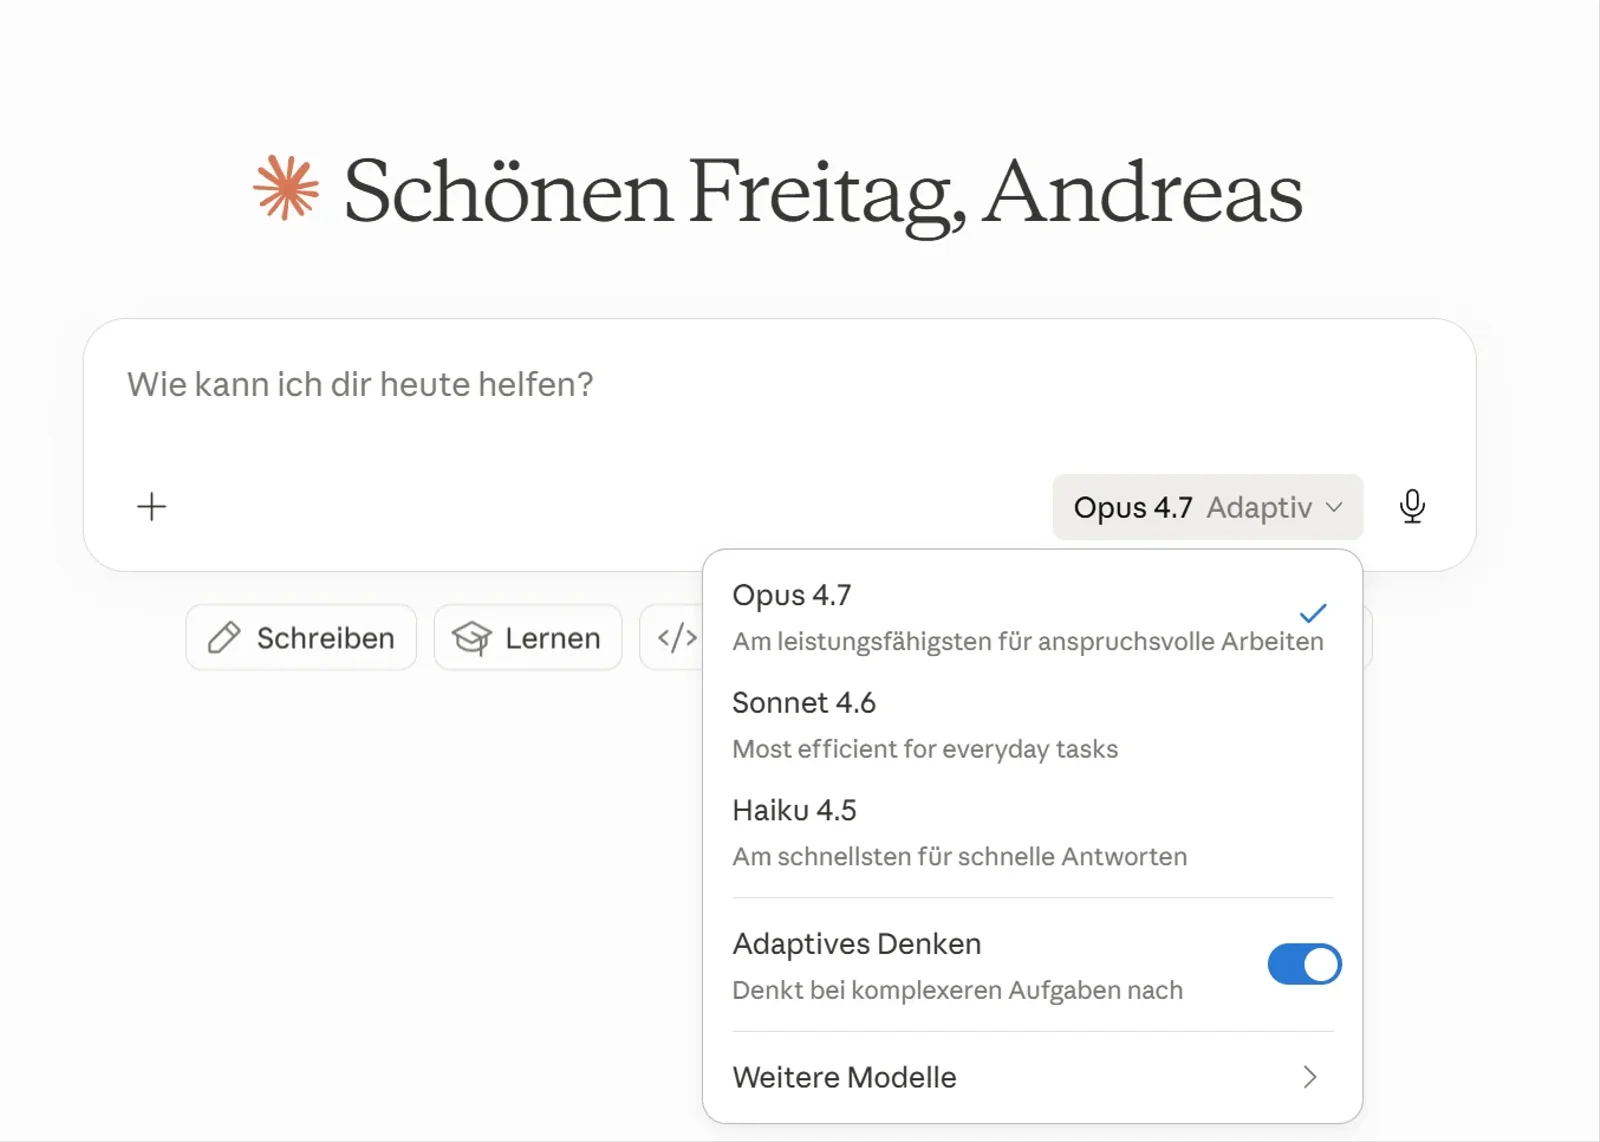The image size is (1600, 1142).
Task: Select the microphone dictation icon
Action: click(x=1413, y=506)
